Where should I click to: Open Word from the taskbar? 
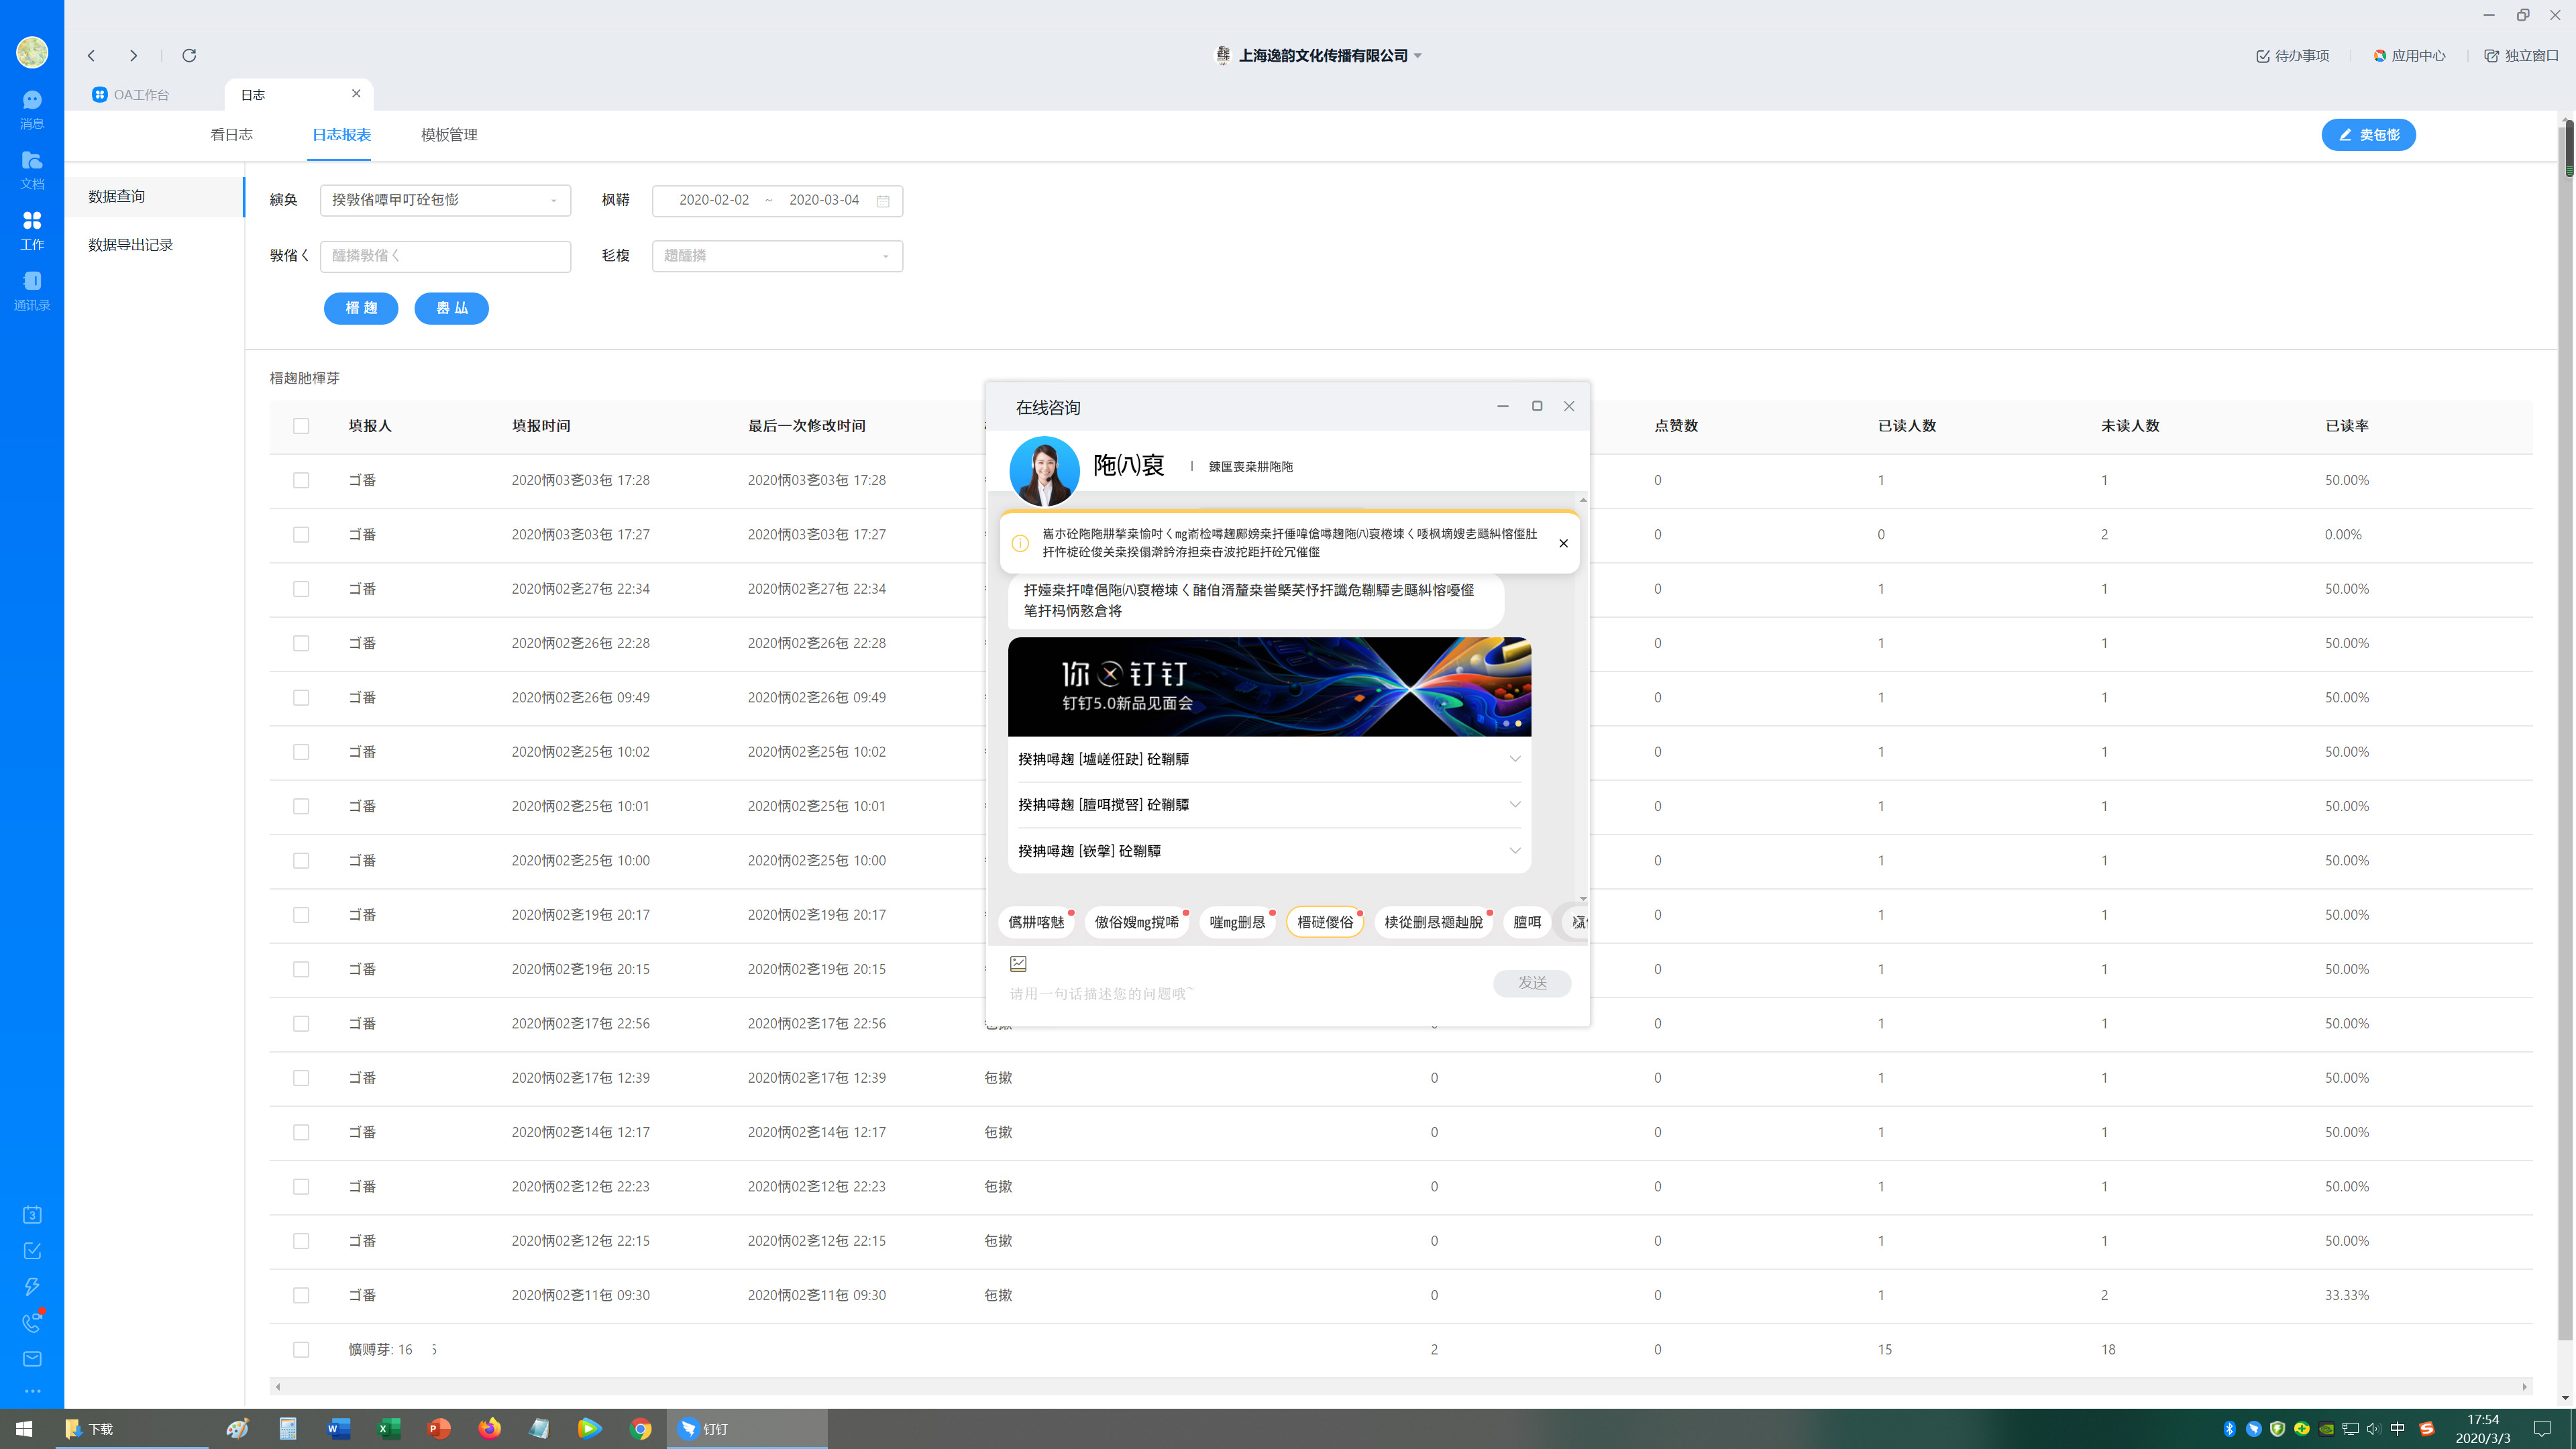click(x=339, y=1428)
